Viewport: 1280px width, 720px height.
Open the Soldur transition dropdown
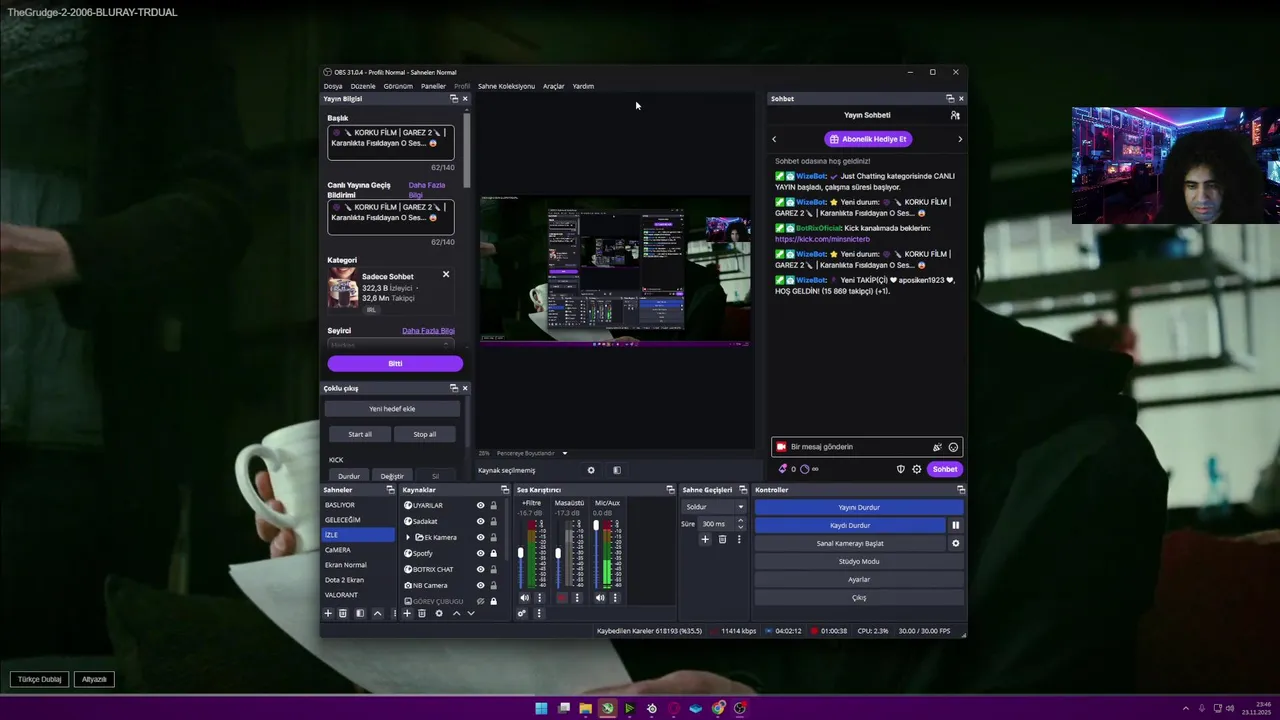714,507
